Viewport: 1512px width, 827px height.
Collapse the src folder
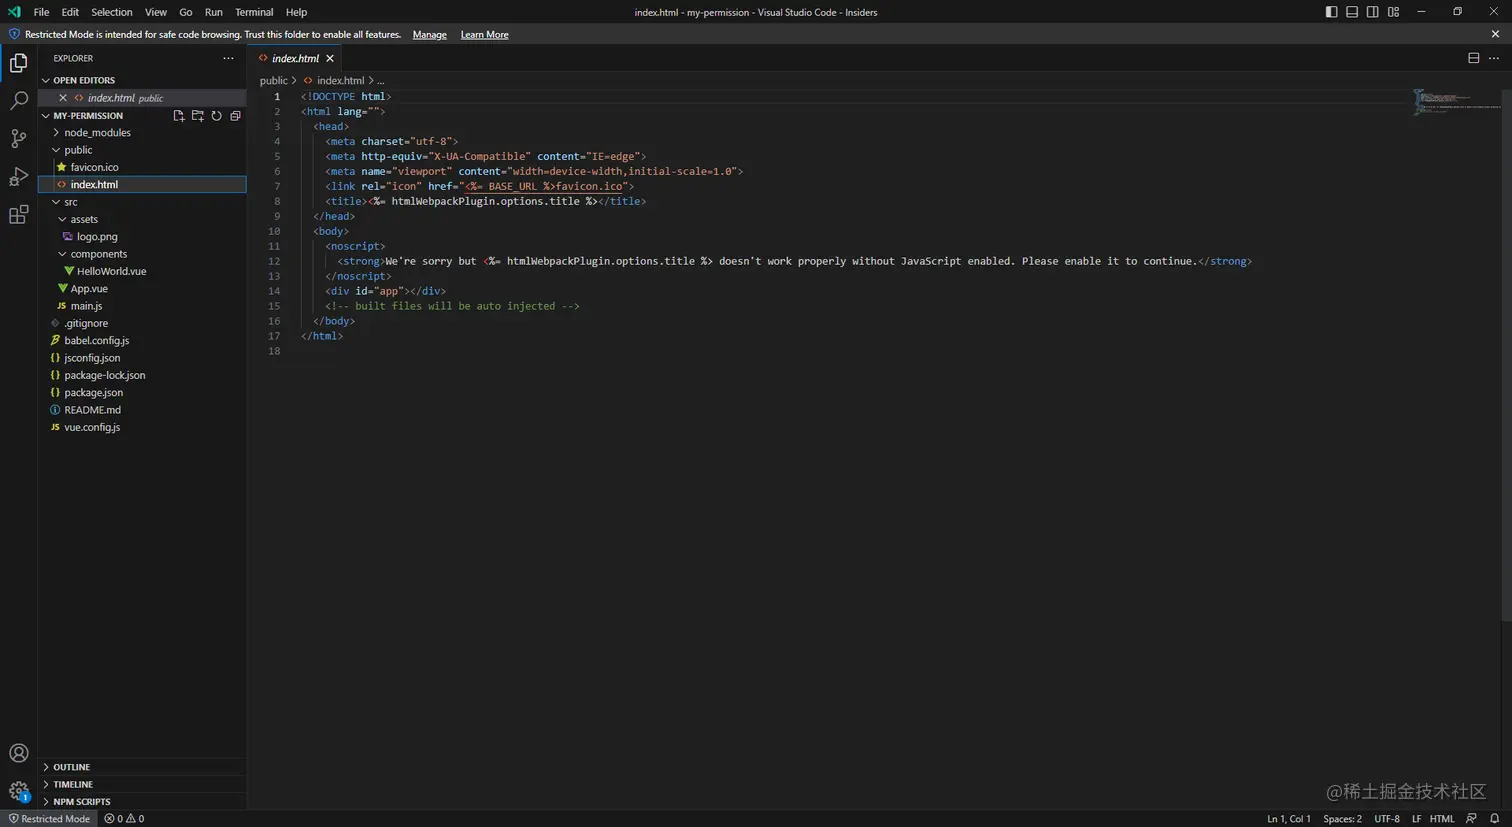(142, 202)
